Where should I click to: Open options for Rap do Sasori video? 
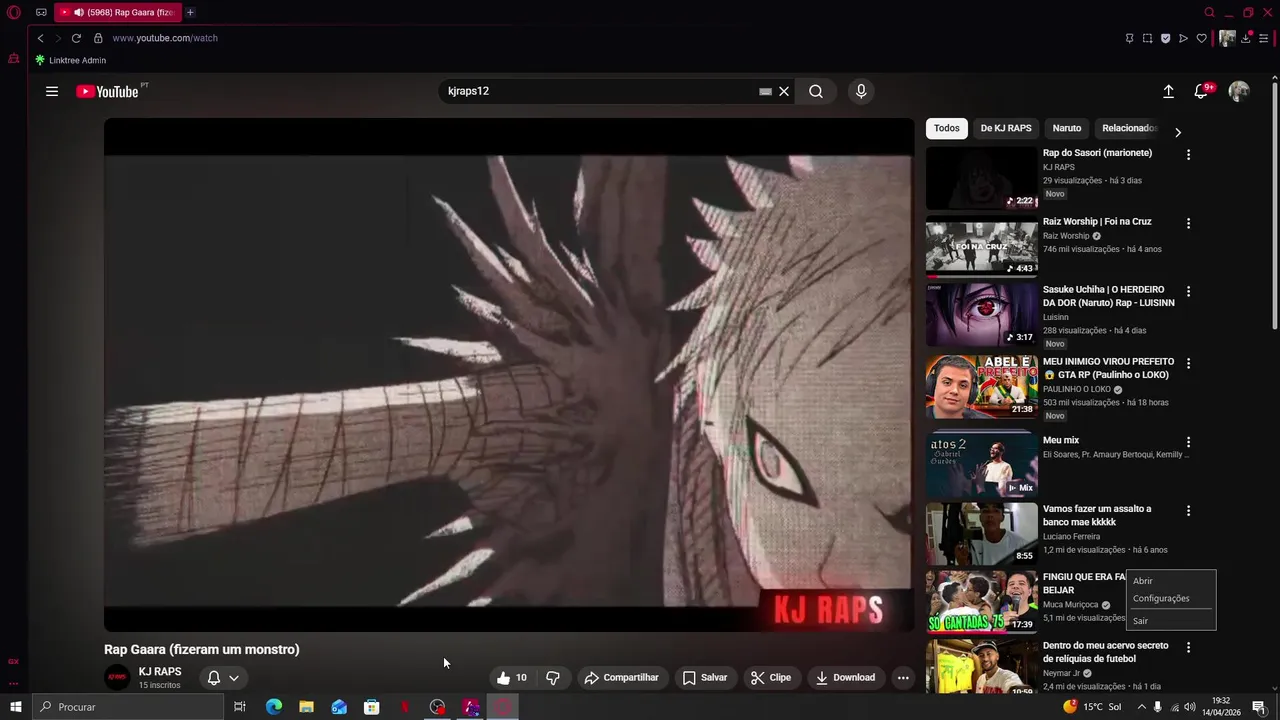(x=1188, y=155)
